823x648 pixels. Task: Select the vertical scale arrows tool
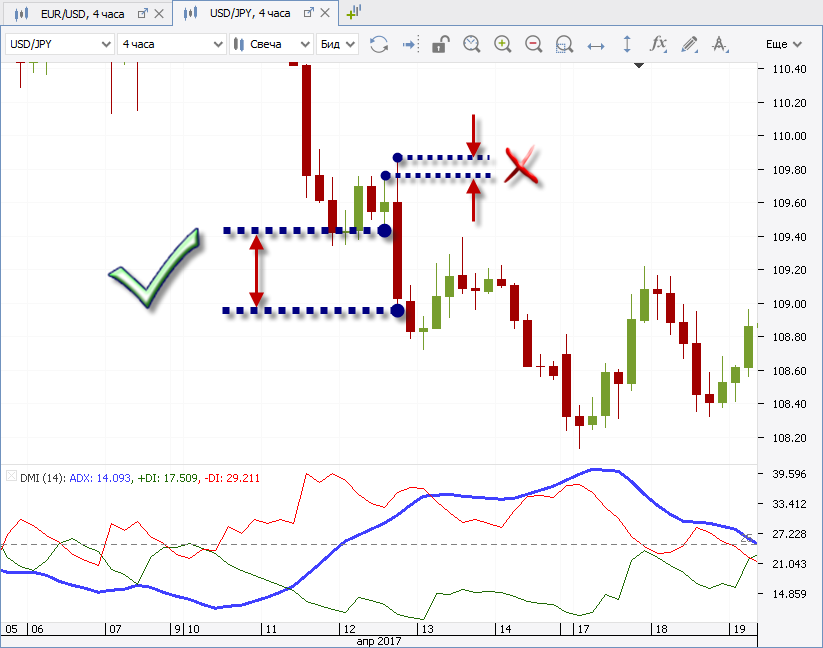[627, 44]
